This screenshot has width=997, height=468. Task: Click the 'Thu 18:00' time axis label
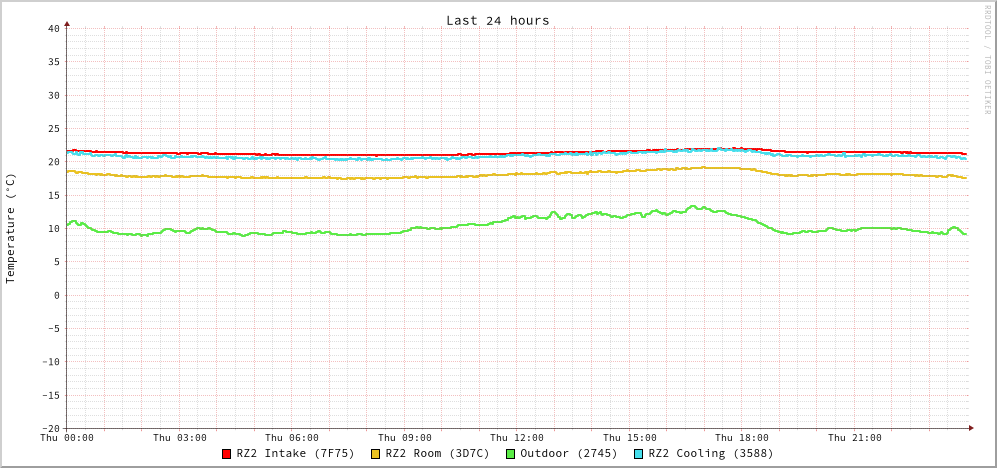click(x=742, y=437)
